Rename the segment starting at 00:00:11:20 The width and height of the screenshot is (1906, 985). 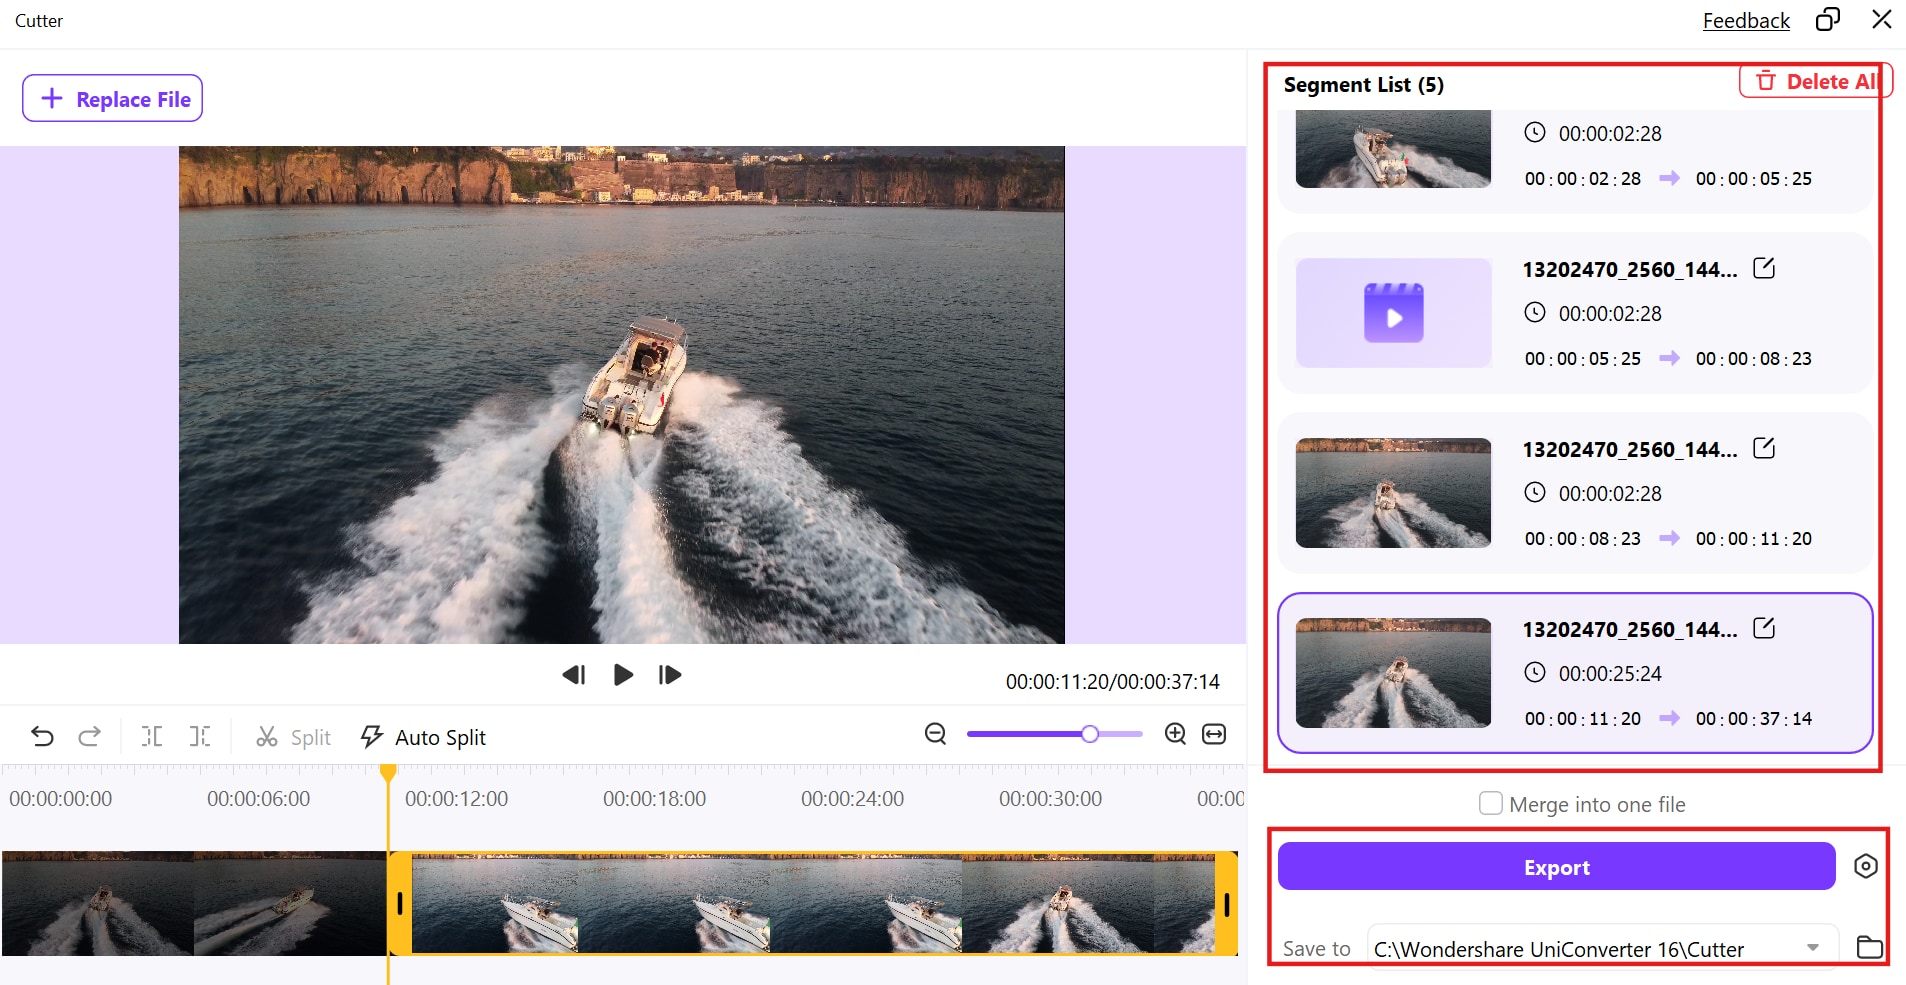pyautogui.click(x=1764, y=628)
